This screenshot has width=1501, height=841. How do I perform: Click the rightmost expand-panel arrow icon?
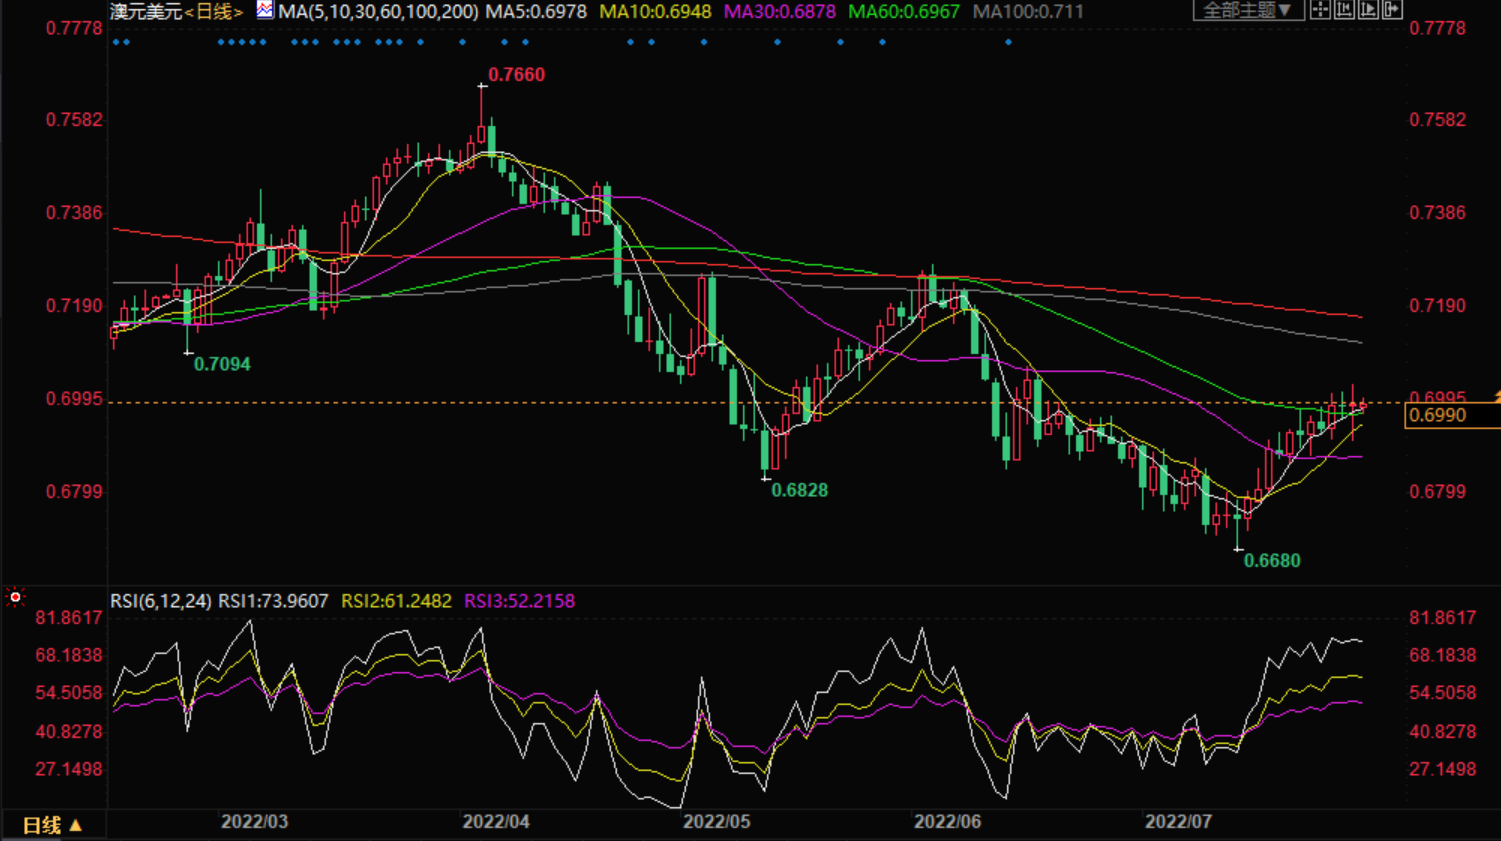(1392, 10)
